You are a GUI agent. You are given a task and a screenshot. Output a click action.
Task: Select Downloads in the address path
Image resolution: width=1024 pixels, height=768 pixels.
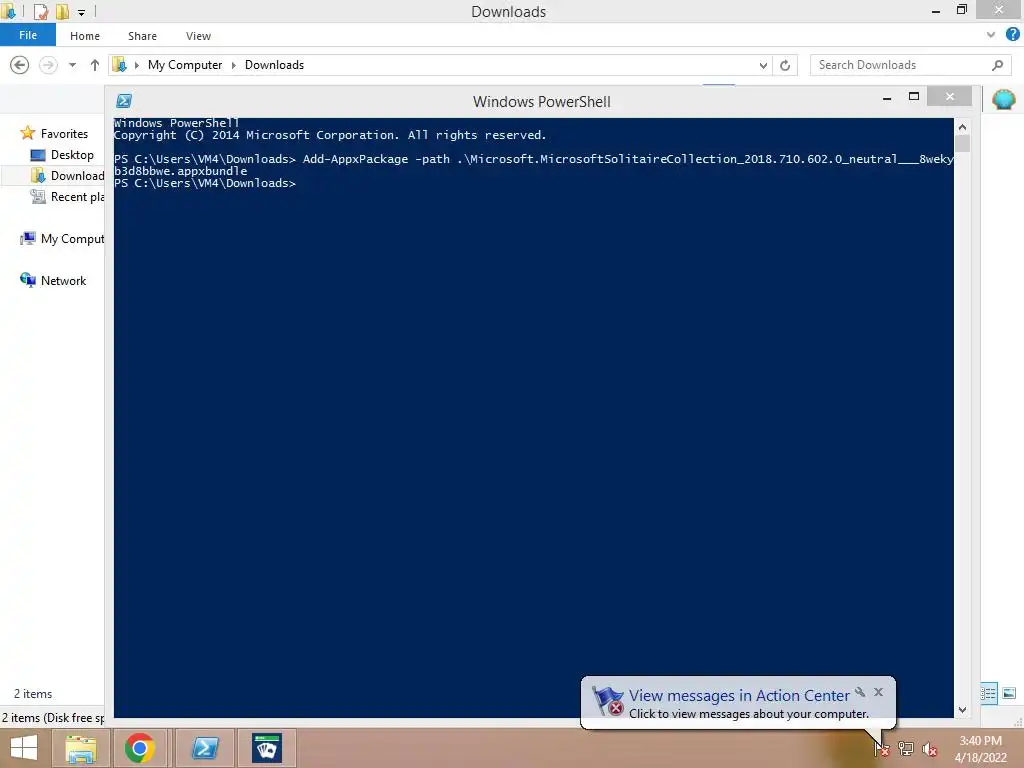pos(274,65)
